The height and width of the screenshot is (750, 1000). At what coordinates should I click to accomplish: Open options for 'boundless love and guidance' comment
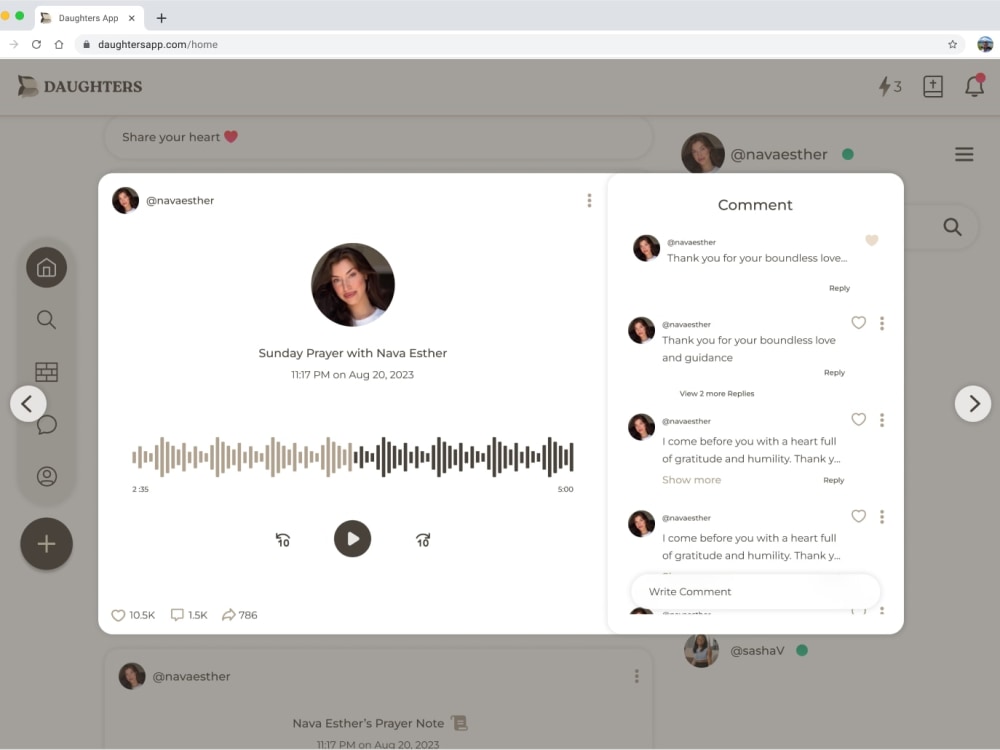click(882, 323)
